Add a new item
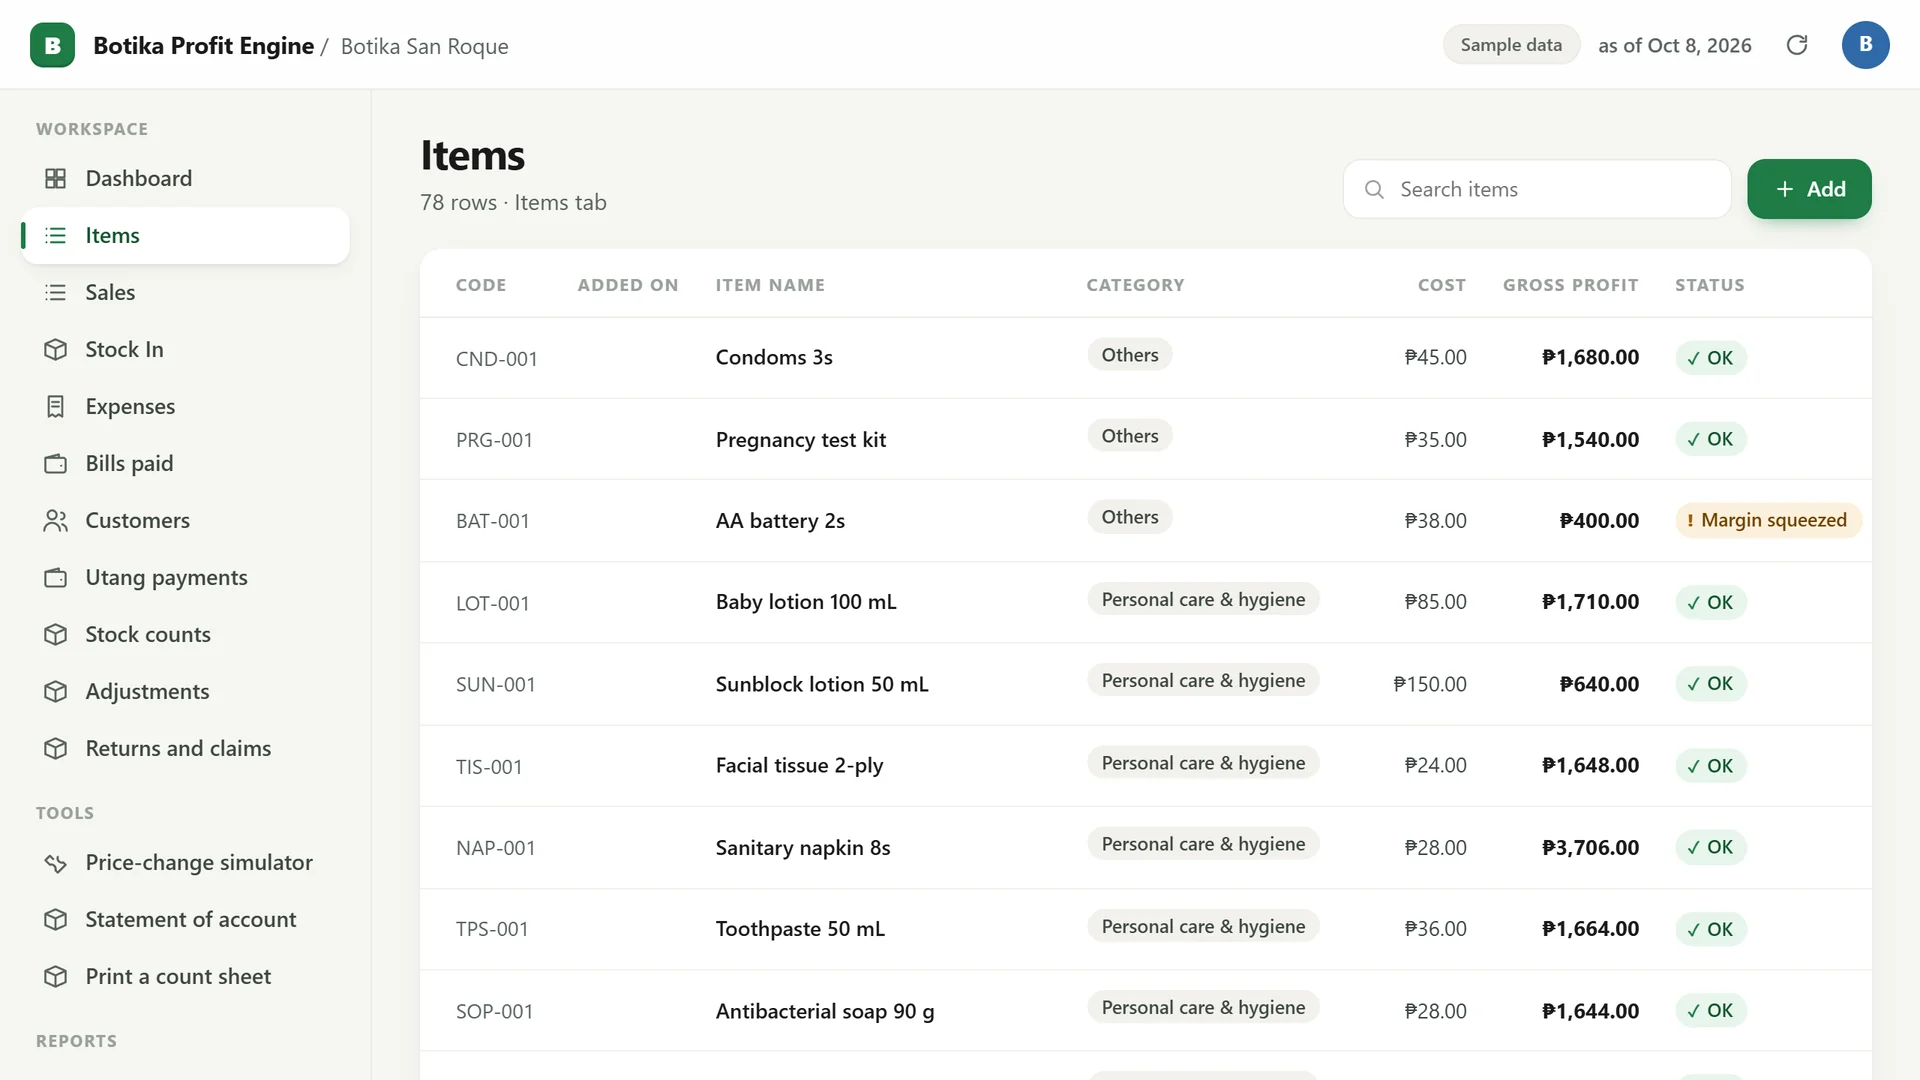Viewport: 1920px width, 1080px height. (x=1809, y=189)
